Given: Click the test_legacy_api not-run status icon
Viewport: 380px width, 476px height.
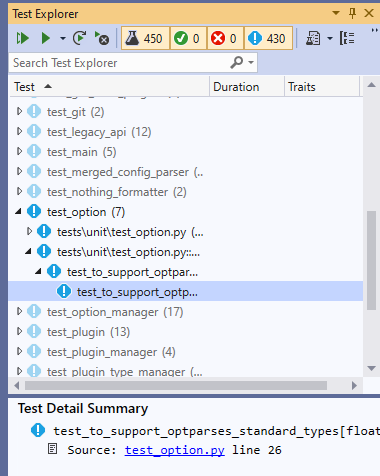Looking at the screenshot, I should tap(34, 131).
